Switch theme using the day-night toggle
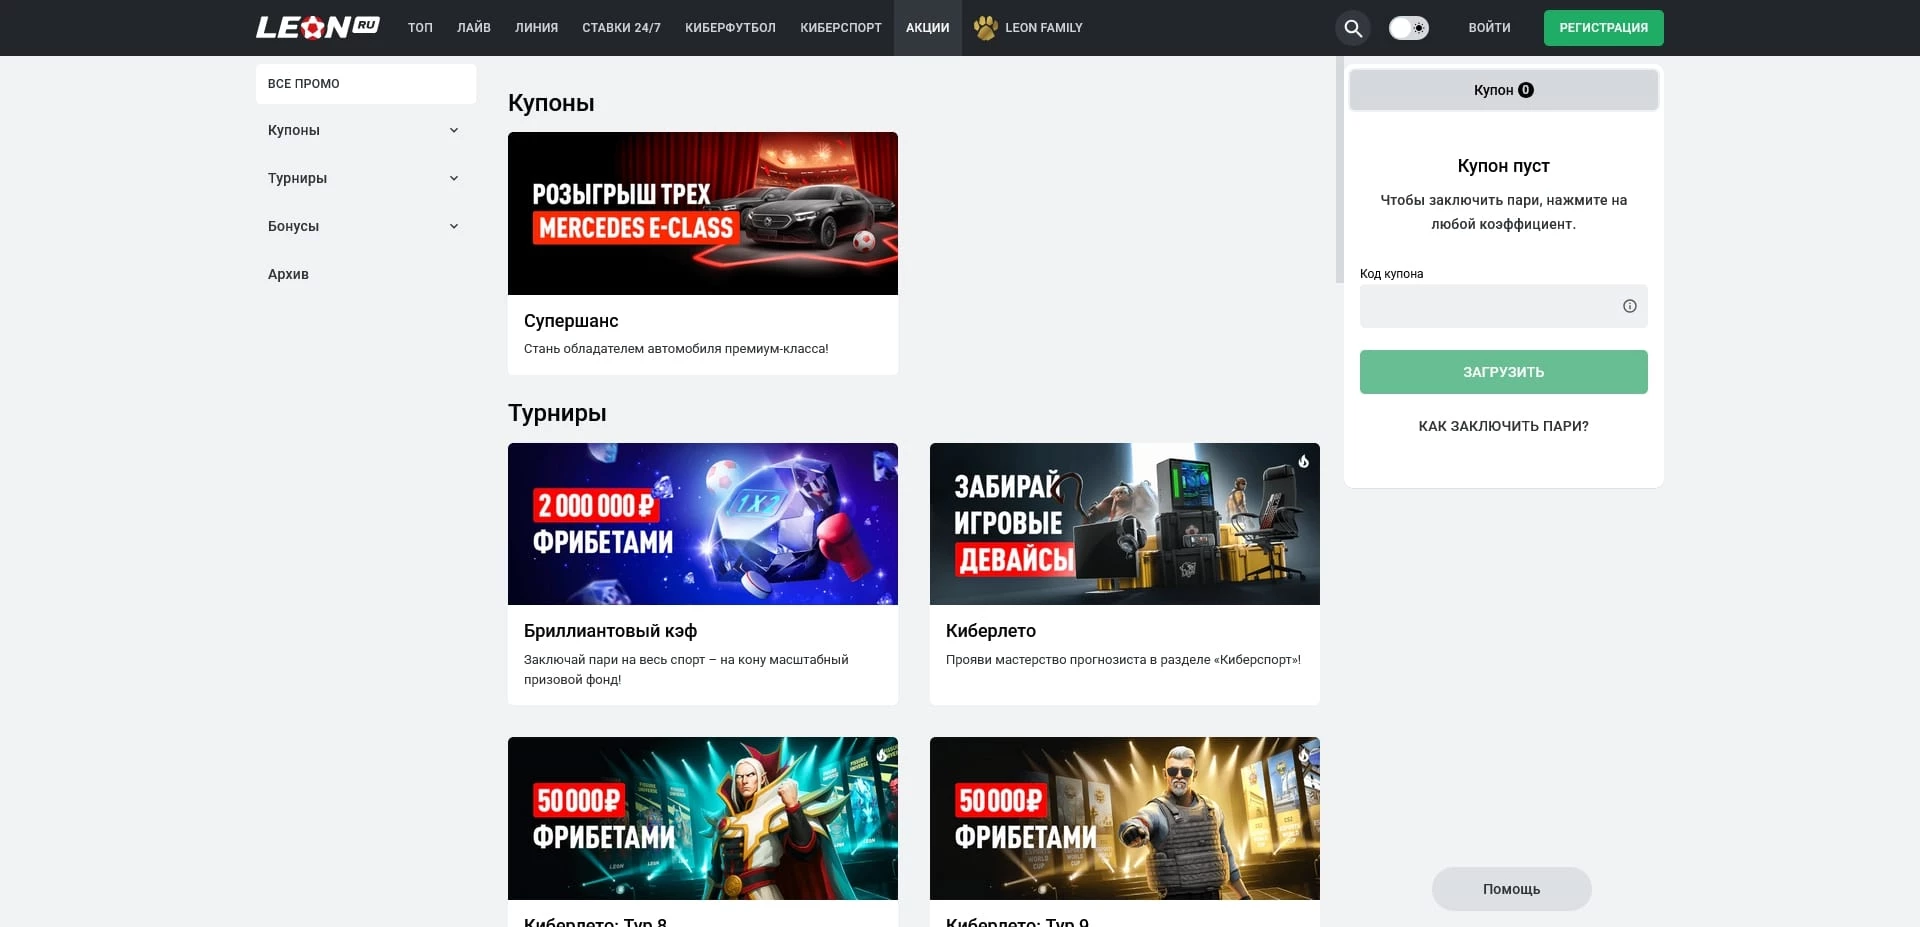Image resolution: width=1920 pixels, height=927 pixels. point(1409,28)
